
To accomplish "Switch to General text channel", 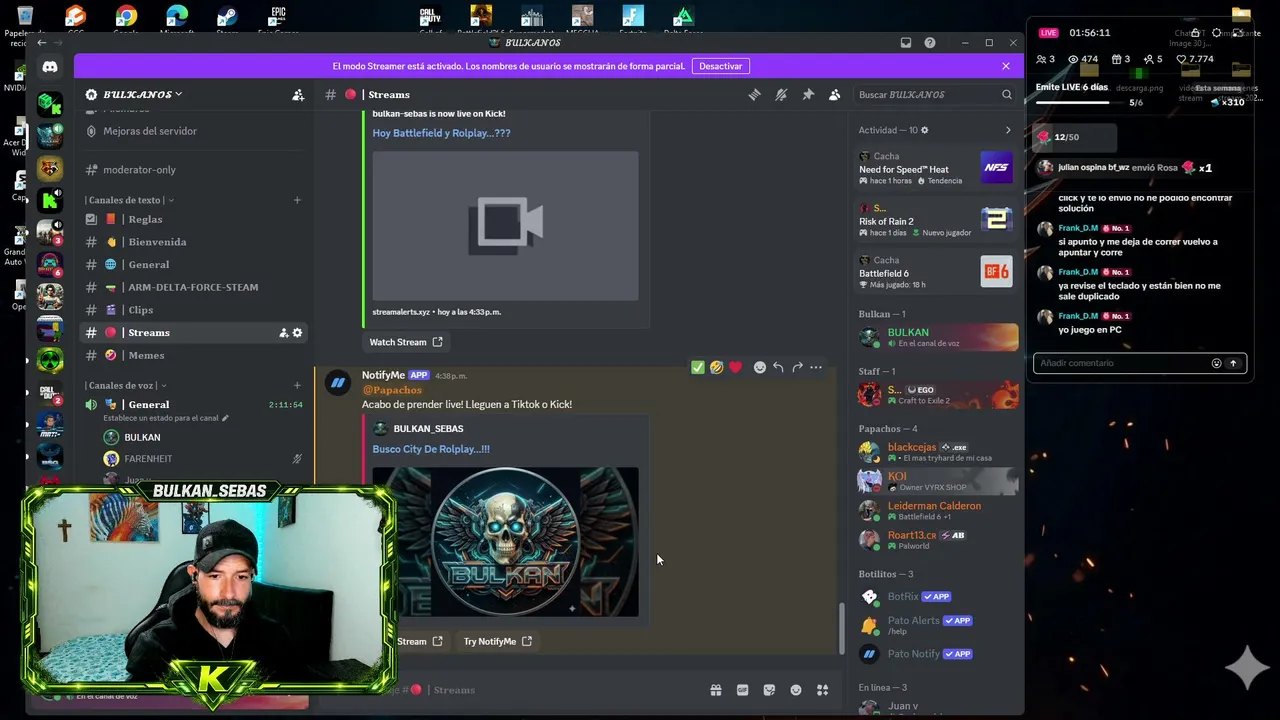I will 194,264.
